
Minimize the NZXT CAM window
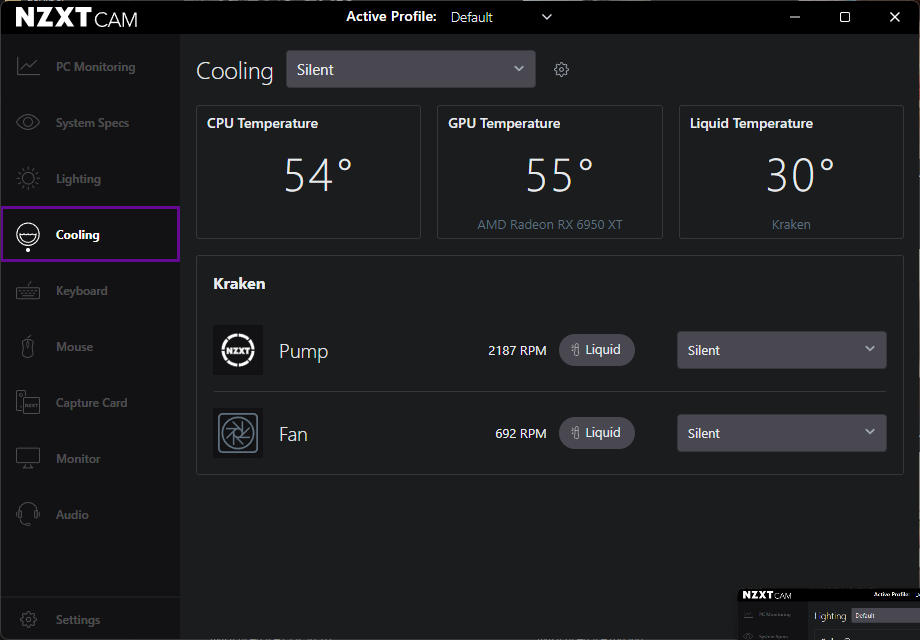pyautogui.click(x=795, y=17)
